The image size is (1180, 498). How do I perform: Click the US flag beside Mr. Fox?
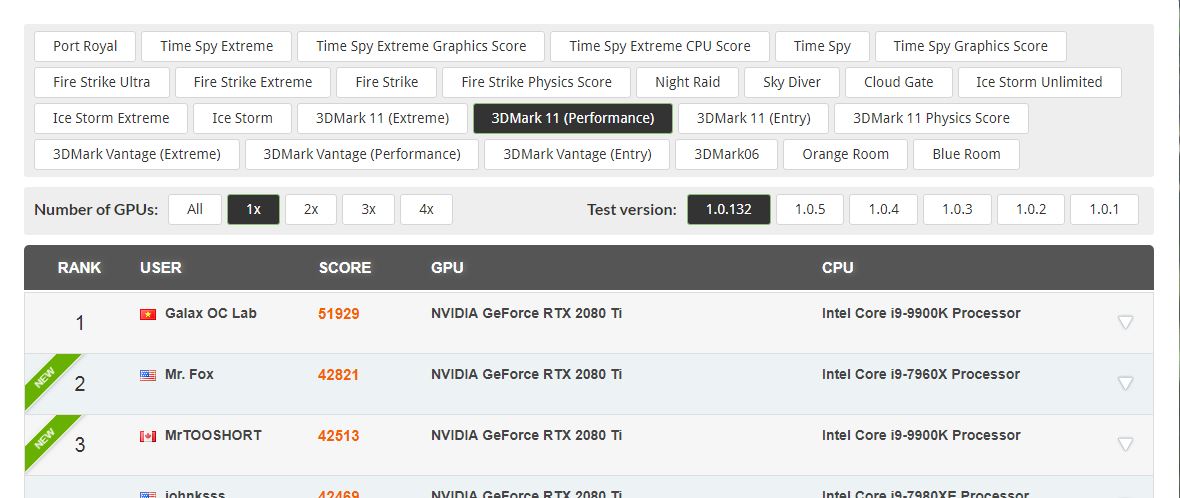(148, 375)
